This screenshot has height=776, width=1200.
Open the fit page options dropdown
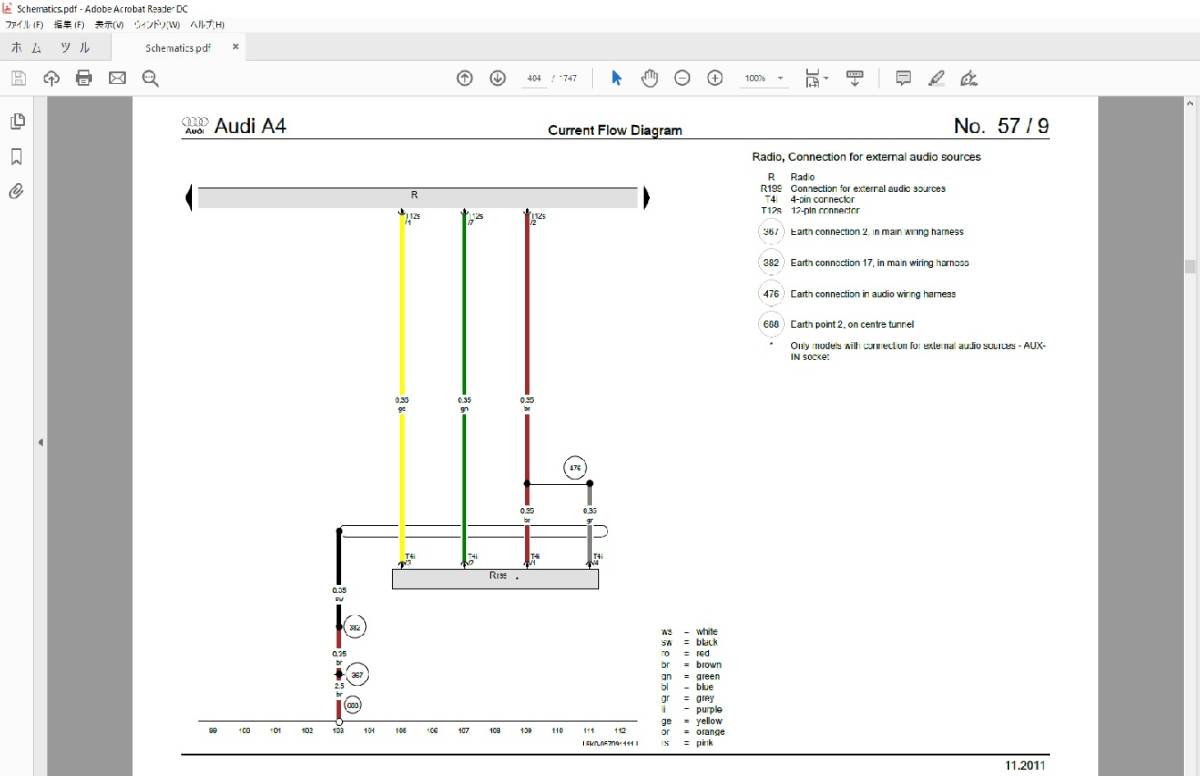(x=817, y=78)
